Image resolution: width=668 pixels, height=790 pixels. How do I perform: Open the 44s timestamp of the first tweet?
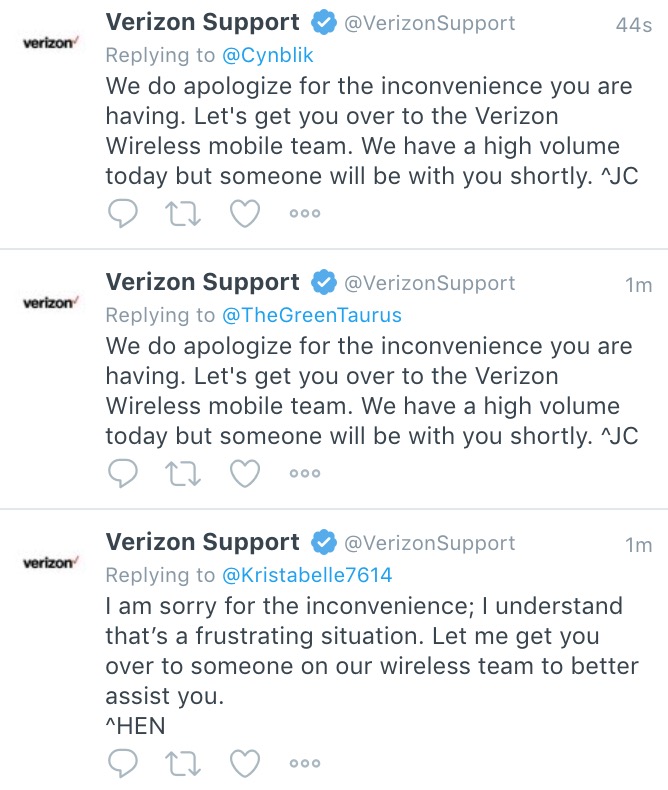click(x=634, y=25)
